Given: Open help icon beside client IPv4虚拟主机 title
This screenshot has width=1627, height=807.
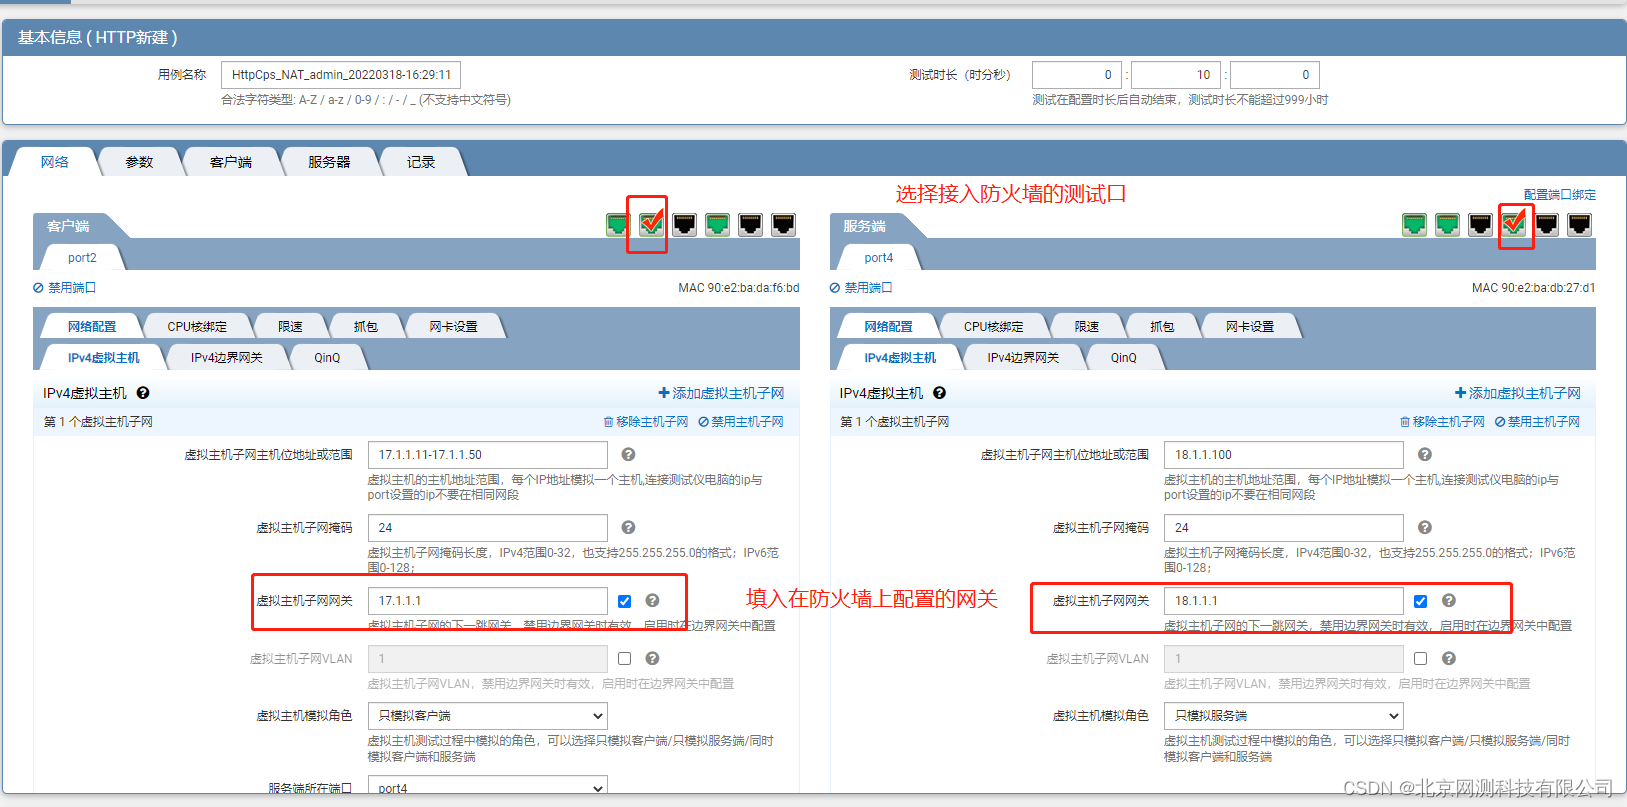Looking at the screenshot, I should pyautogui.click(x=143, y=393).
